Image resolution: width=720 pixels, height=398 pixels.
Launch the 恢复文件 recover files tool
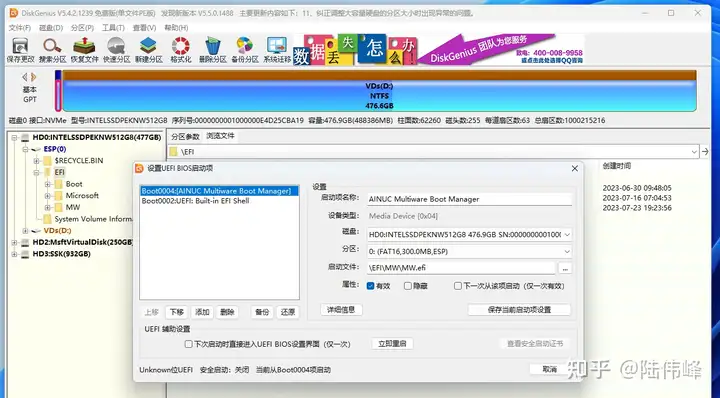click(84, 50)
